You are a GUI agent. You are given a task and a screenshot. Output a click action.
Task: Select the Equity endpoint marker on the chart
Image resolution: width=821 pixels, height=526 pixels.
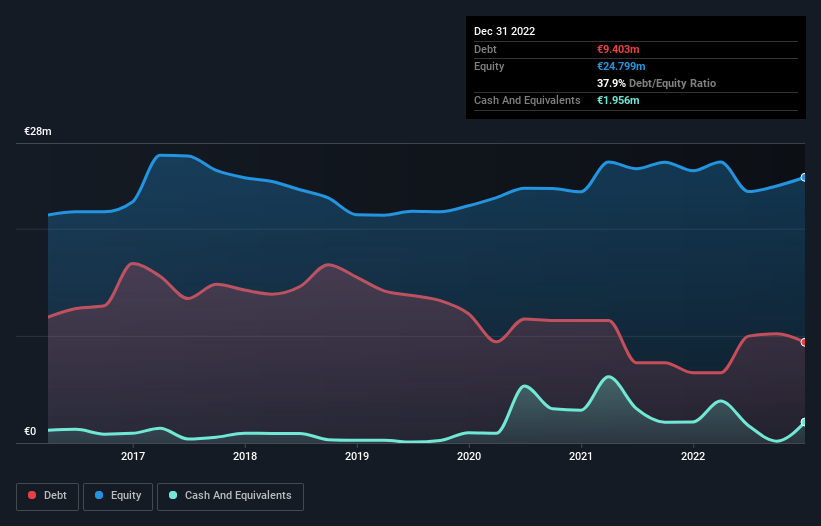[804, 177]
